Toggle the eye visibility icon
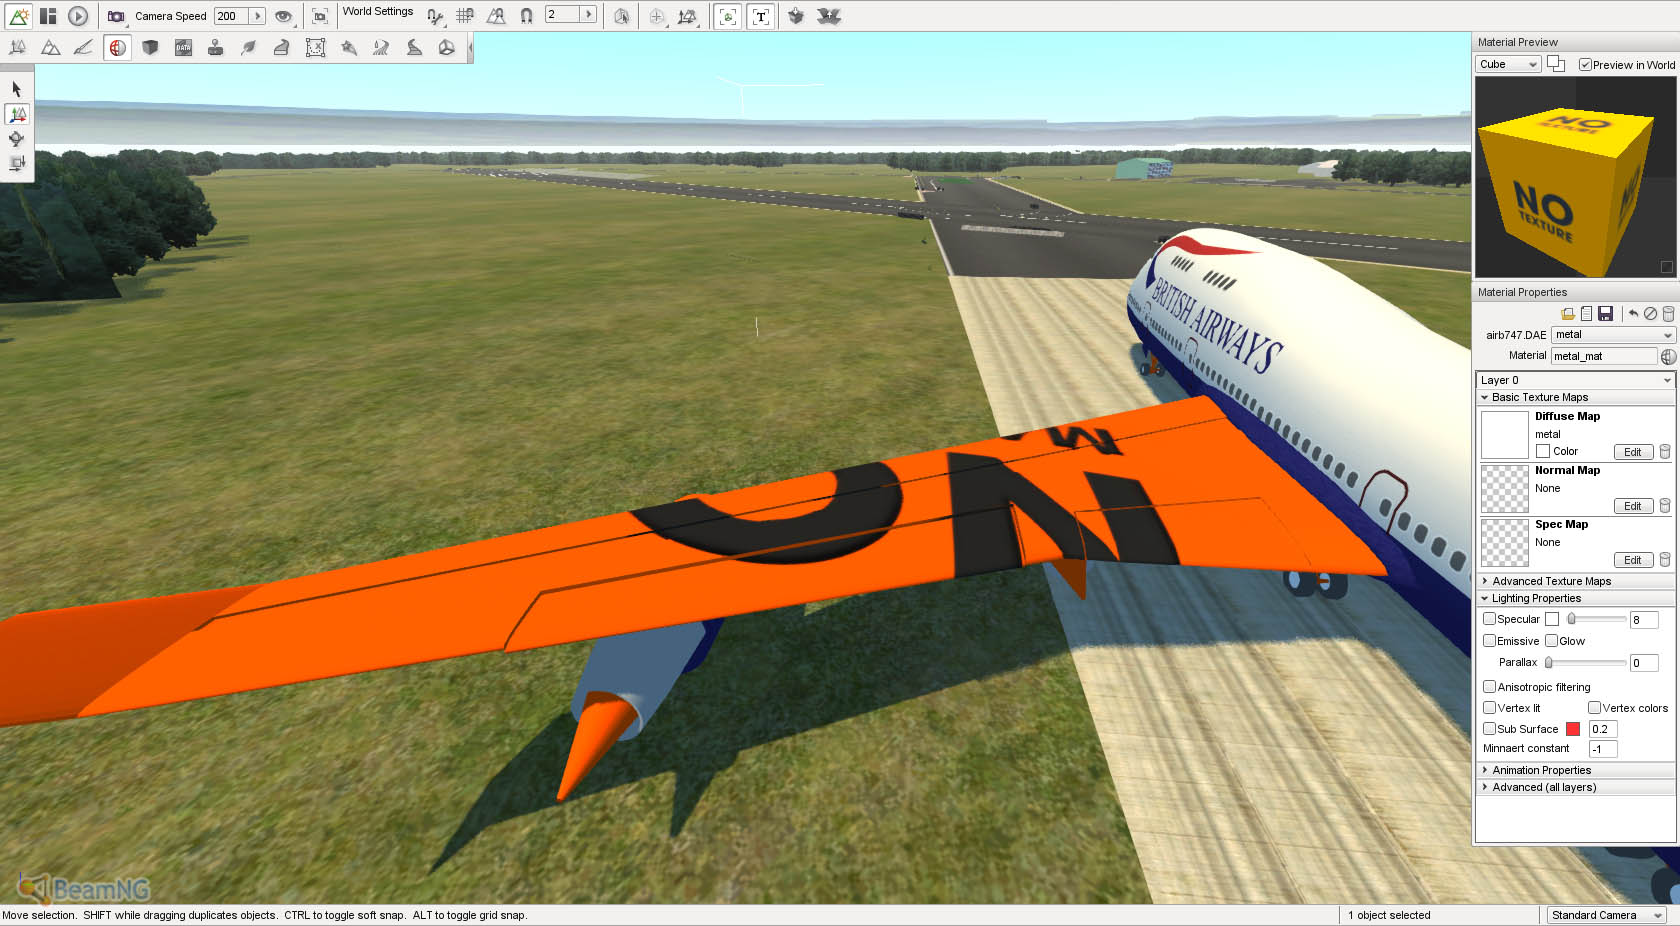The width and height of the screenshot is (1680, 926). (284, 16)
